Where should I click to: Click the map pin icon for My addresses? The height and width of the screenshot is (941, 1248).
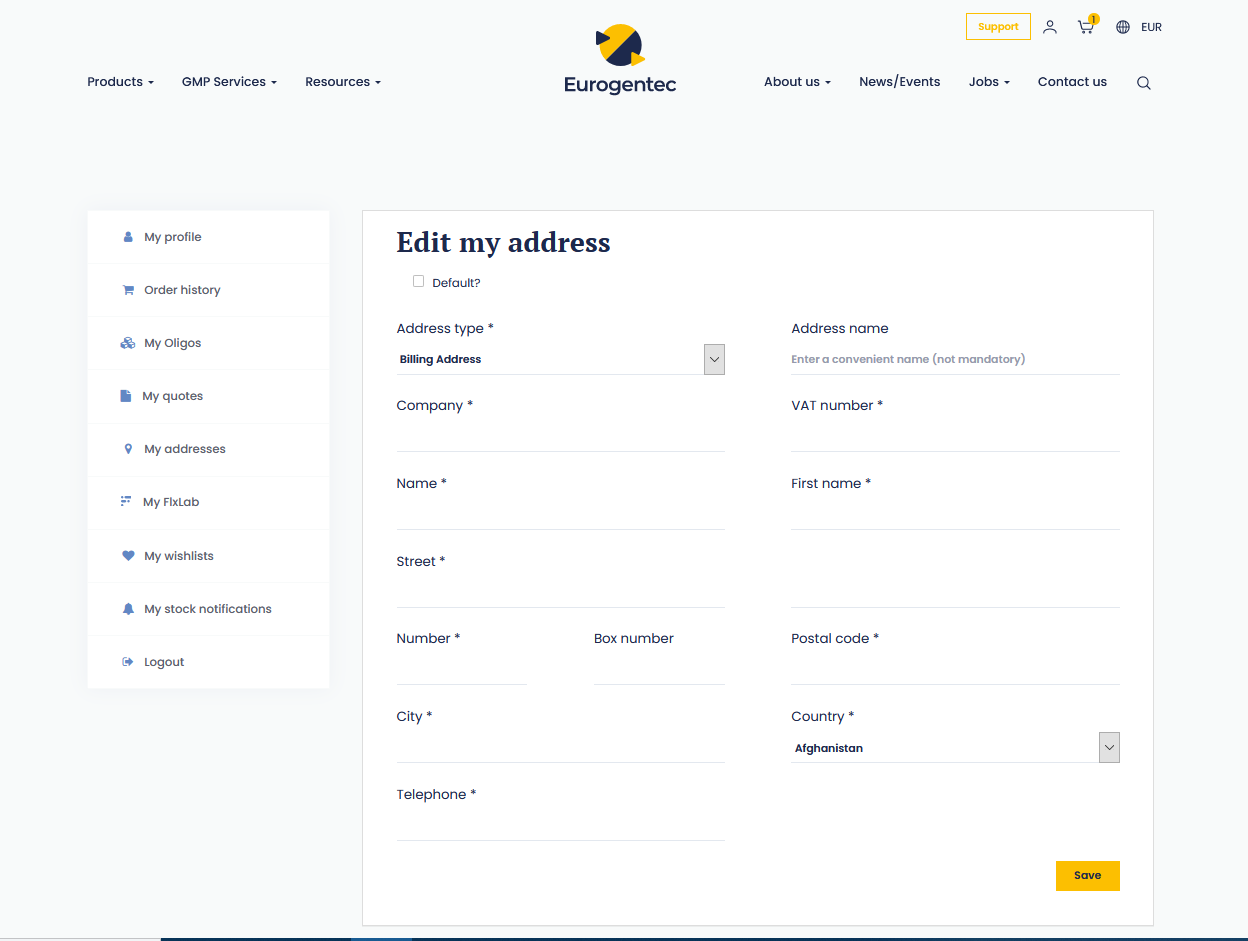coord(128,449)
